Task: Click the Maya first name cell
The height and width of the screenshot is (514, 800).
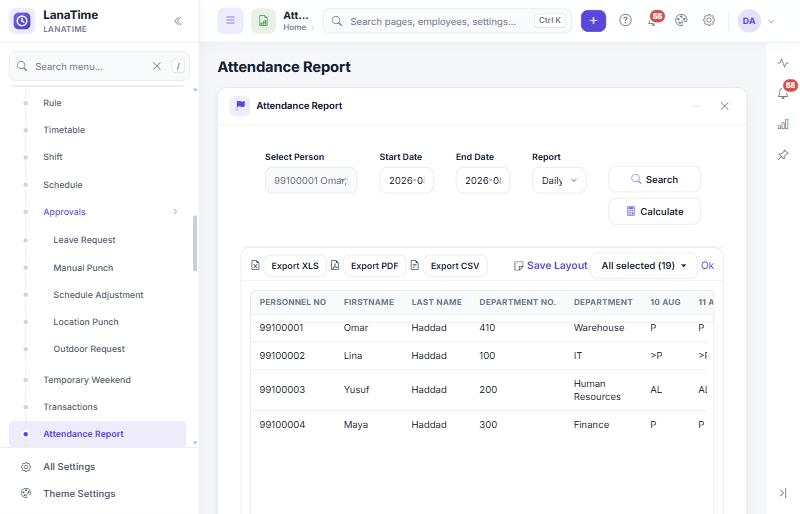Action: (x=356, y=425)
